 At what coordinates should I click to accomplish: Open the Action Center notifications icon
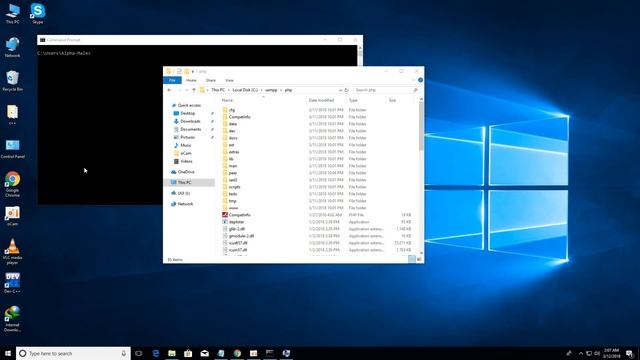click(x=630, y=353)
